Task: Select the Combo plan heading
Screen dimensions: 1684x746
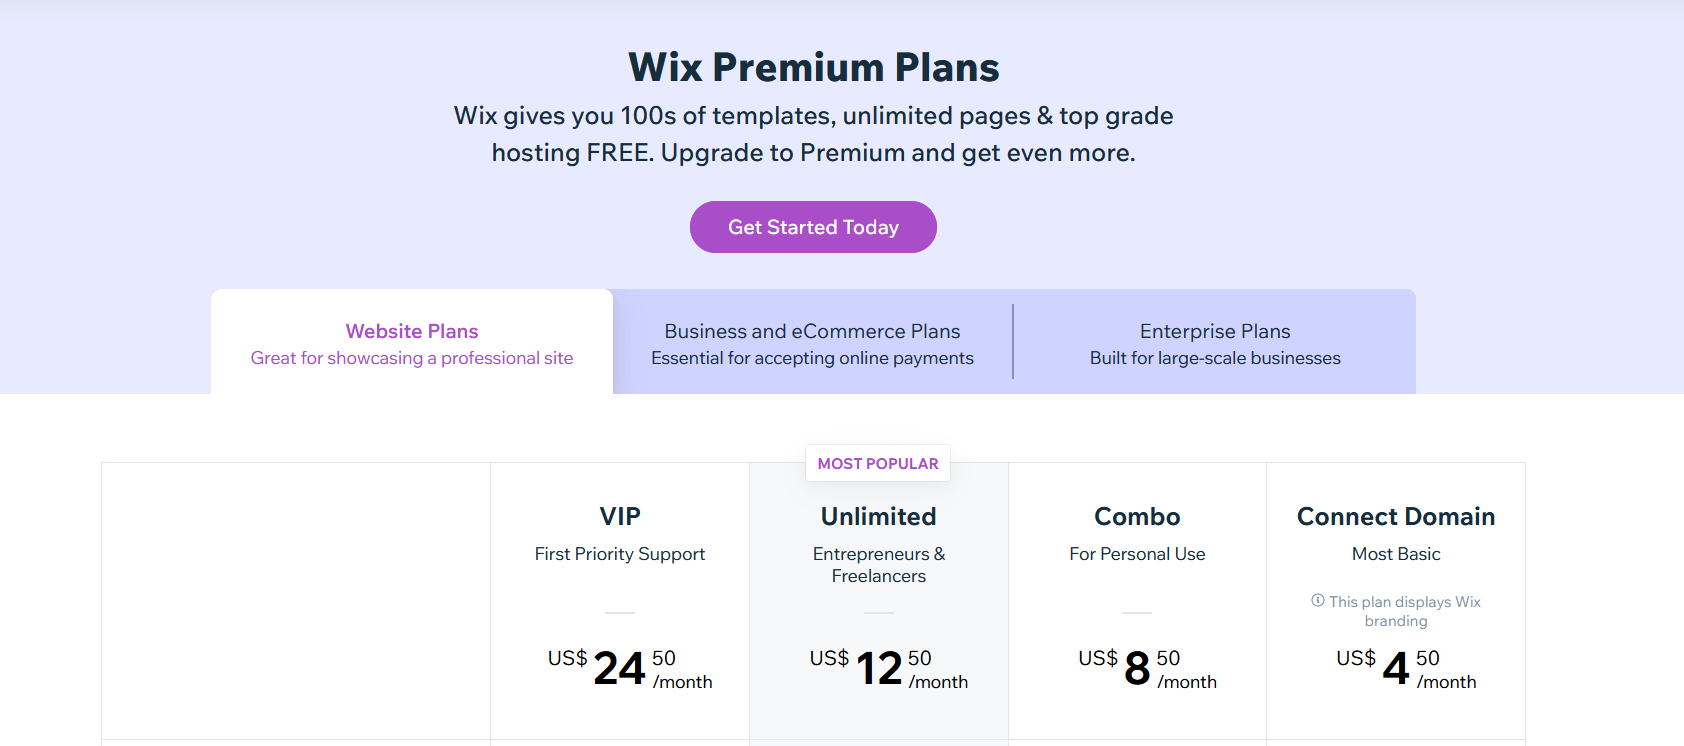Action: coord(1137,516)
